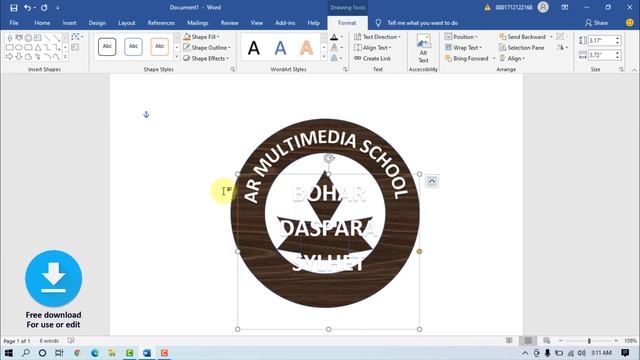Screen dimensions: 640x360
Task: Open the Edit Shape dropdown icon
Action: click(x=77, y=37)
